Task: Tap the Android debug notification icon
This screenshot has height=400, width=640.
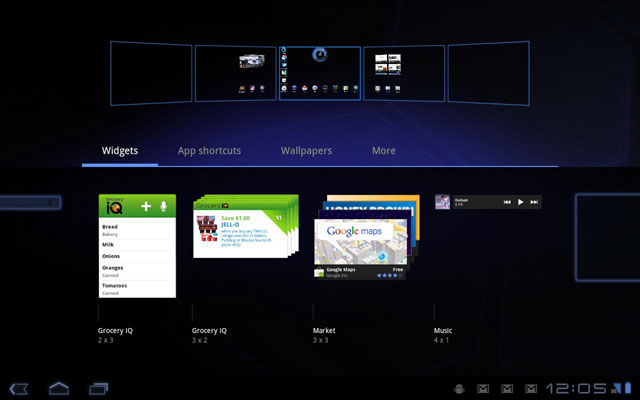Action: pos(459,388)
